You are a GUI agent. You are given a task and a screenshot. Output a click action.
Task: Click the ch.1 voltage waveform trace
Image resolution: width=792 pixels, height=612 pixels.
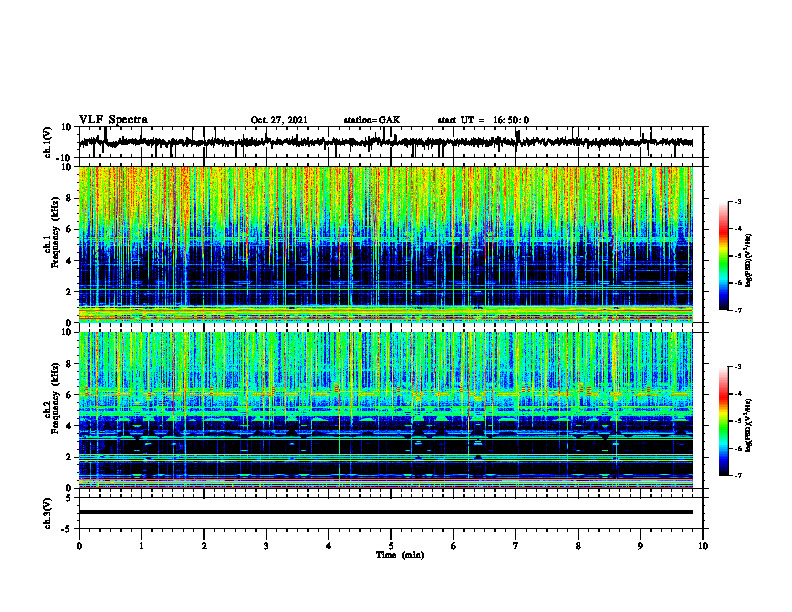[386, 142]
